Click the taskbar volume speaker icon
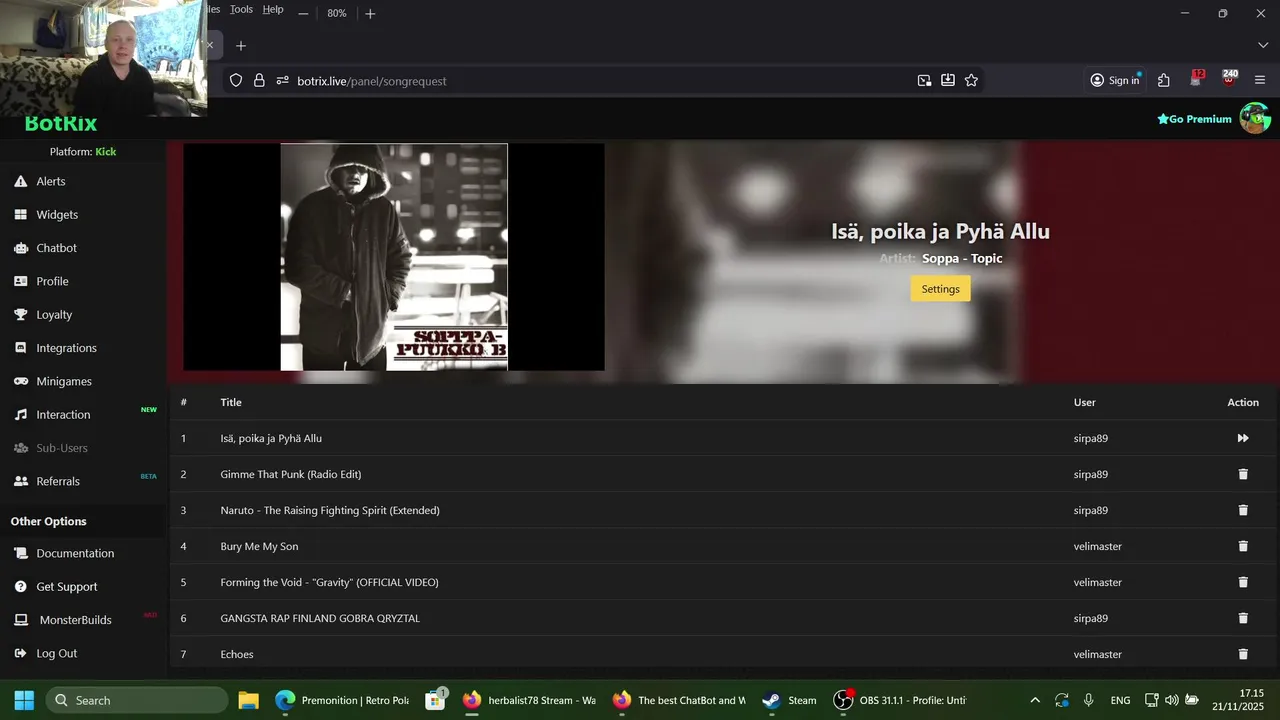The height and width of the screenshot is (720, 1280). pos(1171,700)
